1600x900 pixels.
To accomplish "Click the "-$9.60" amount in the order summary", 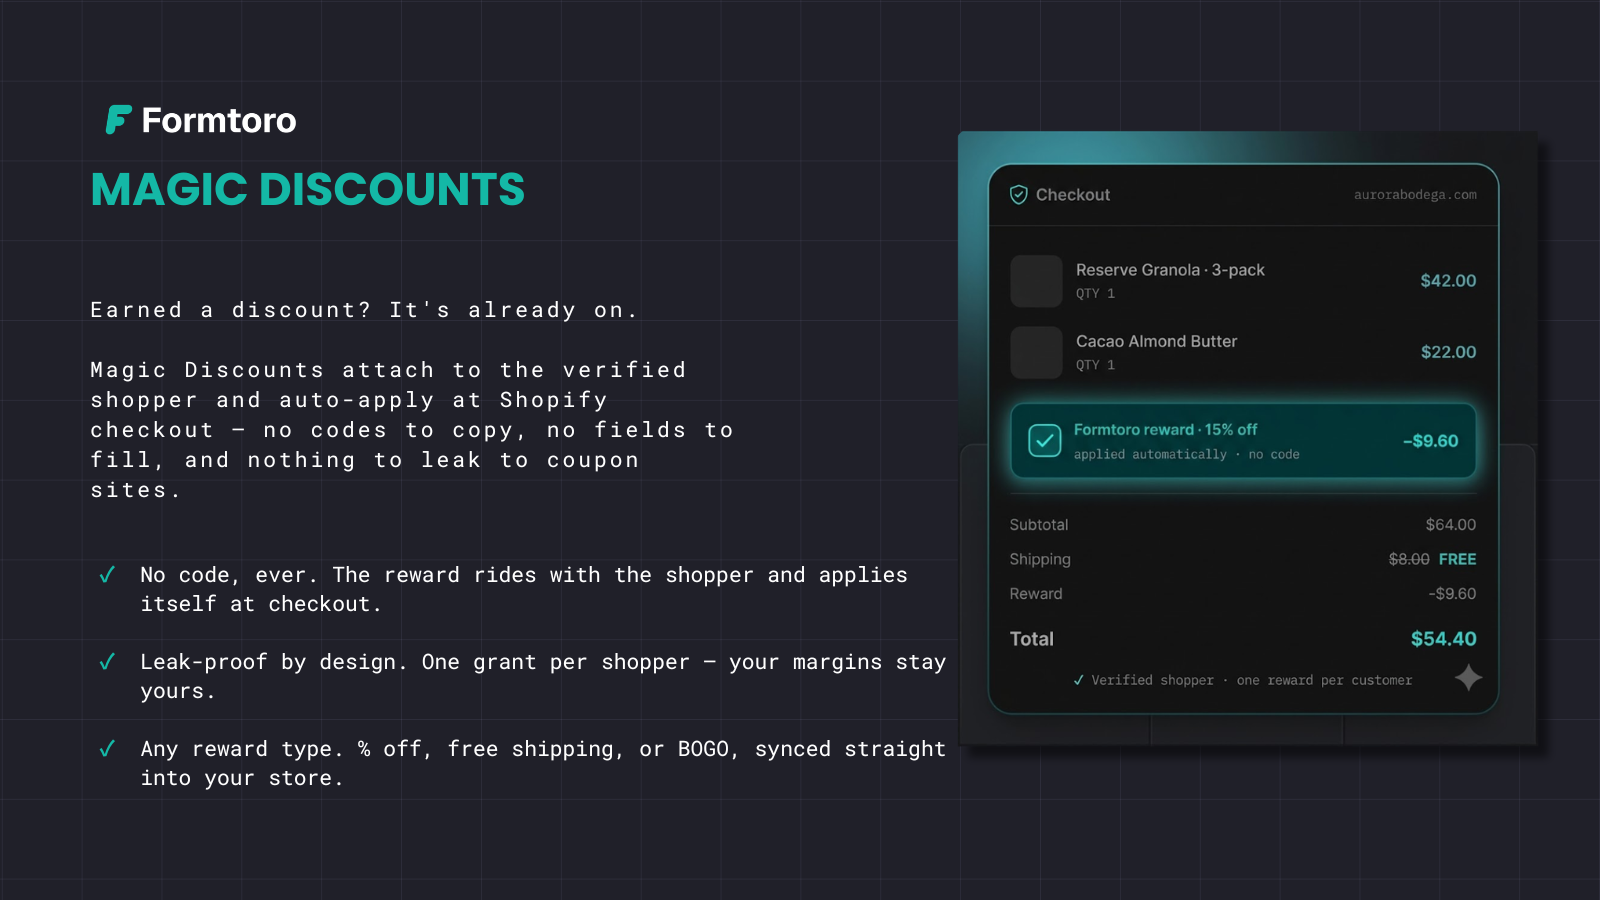I will (x=1452, y=594).
